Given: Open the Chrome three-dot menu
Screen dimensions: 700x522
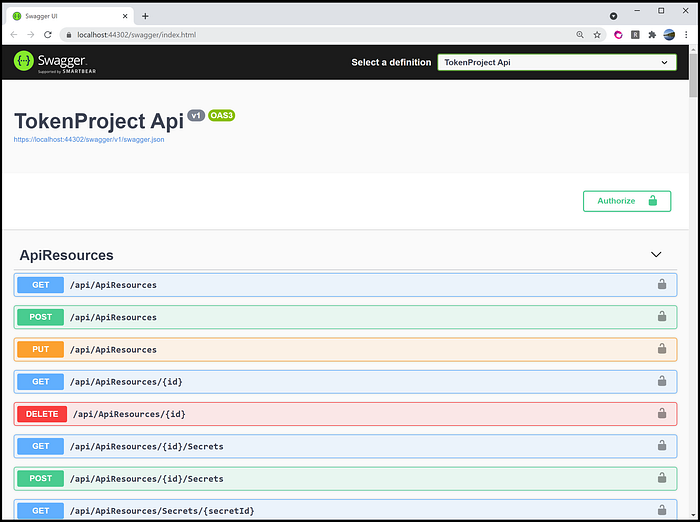Looking at the screenshot, I should click(686, 35).
